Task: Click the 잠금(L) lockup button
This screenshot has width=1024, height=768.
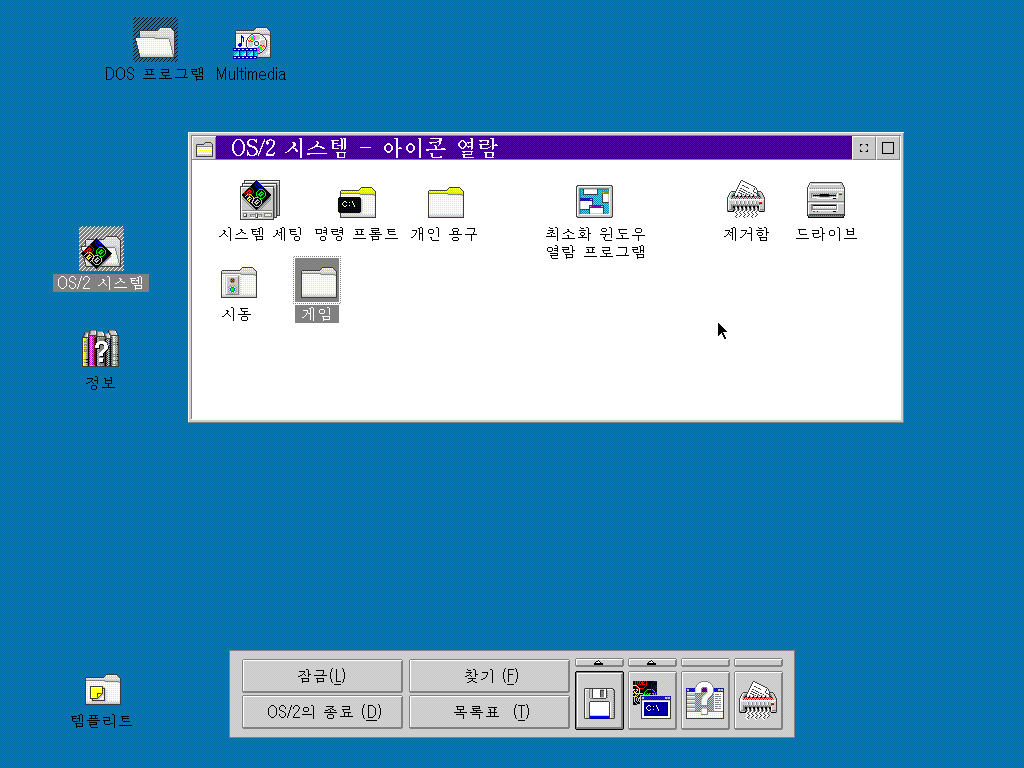Action: click(x=322, y=675)
